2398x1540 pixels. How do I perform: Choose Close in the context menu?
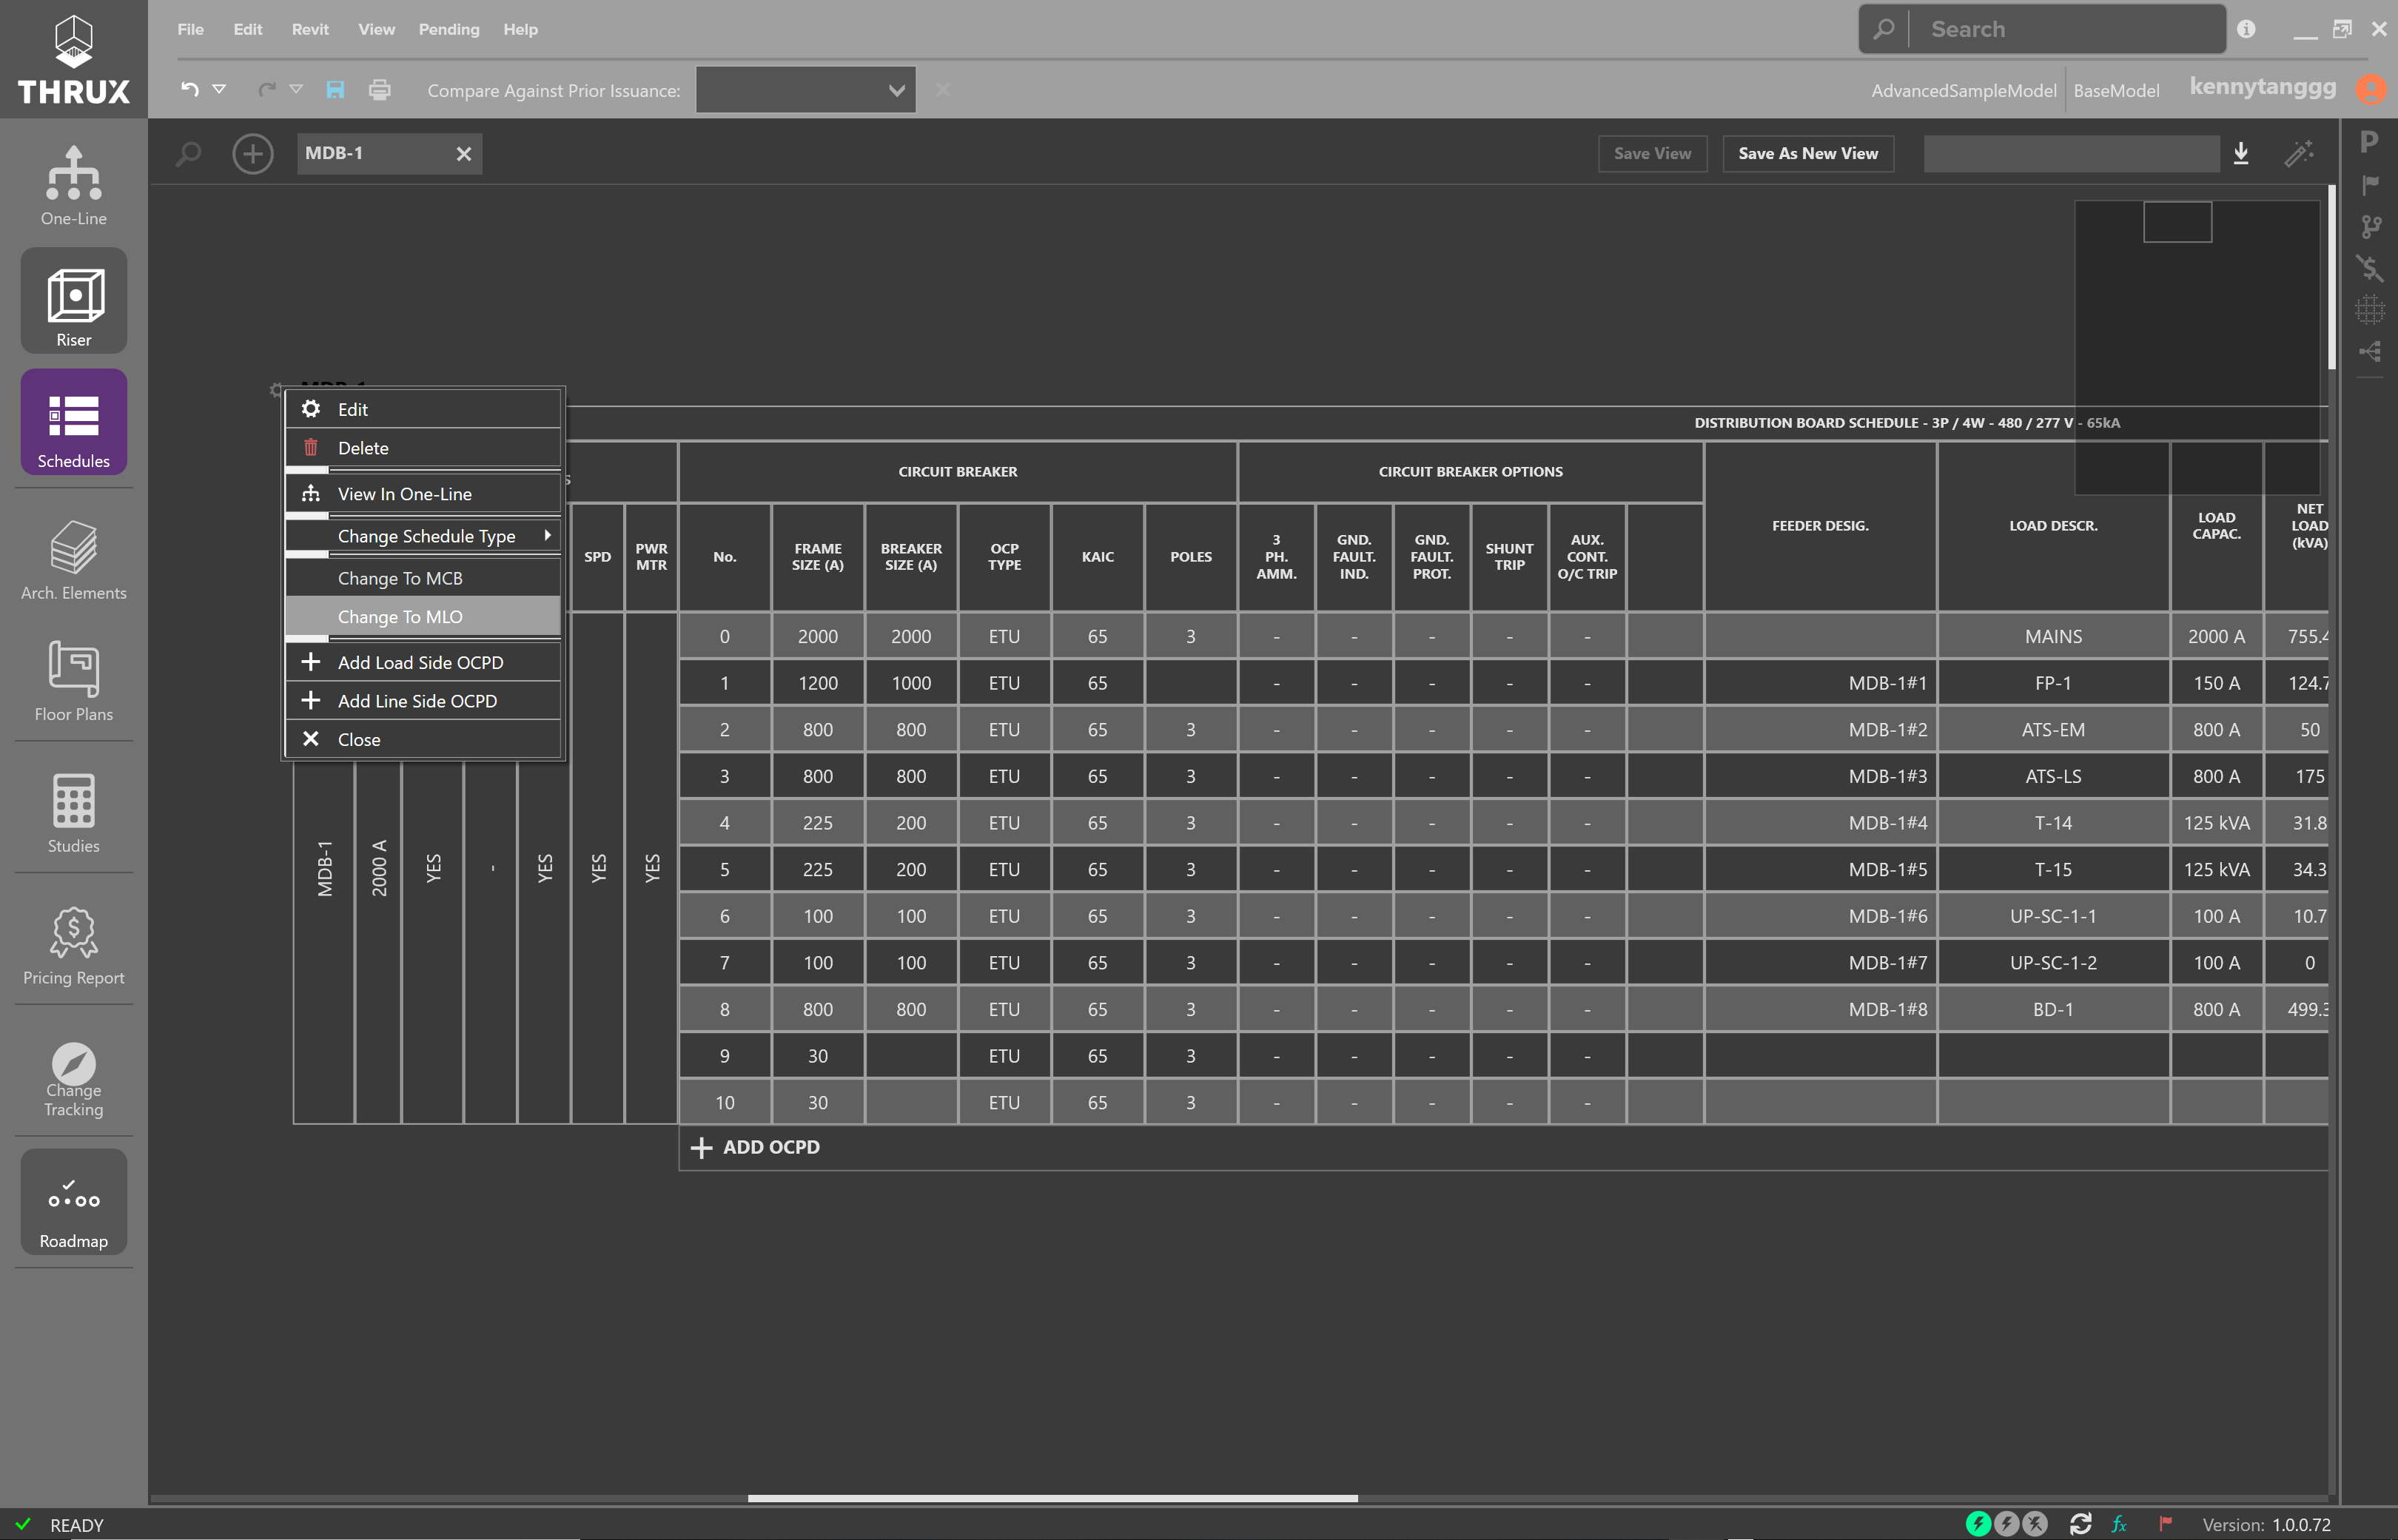422,740
